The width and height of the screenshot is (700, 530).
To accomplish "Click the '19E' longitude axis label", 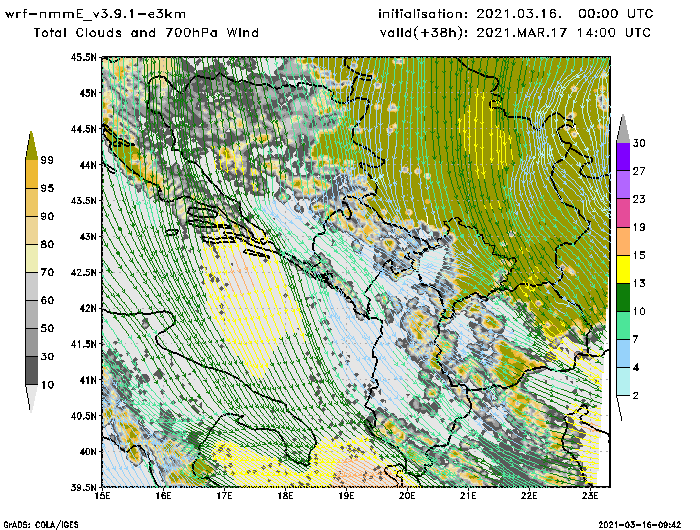I will point(346,496).
